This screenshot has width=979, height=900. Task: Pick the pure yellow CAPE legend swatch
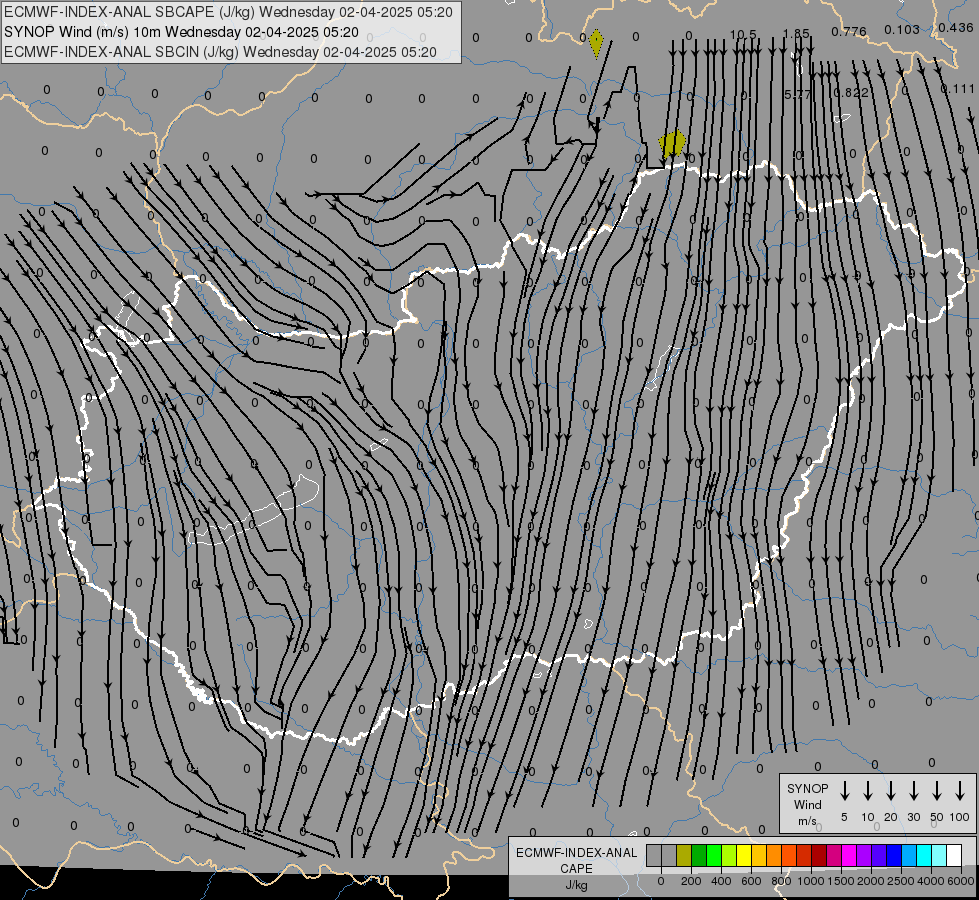tap(744, 855)
